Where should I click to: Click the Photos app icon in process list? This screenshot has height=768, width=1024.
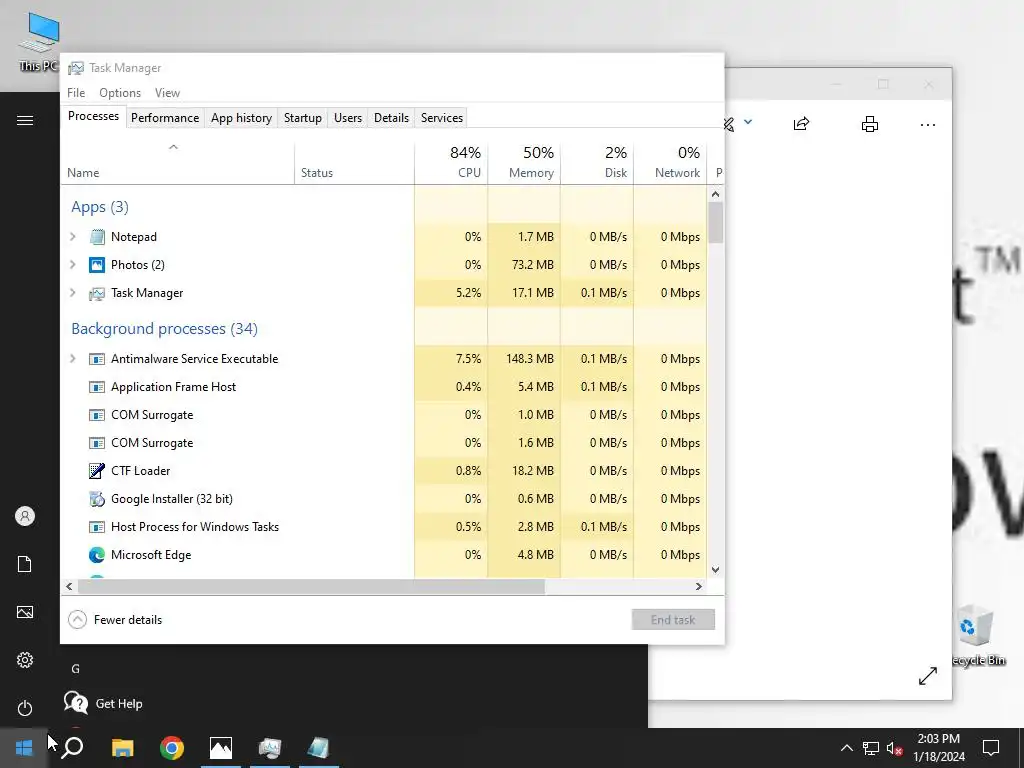pyautogui.click(x=97, y=265)
